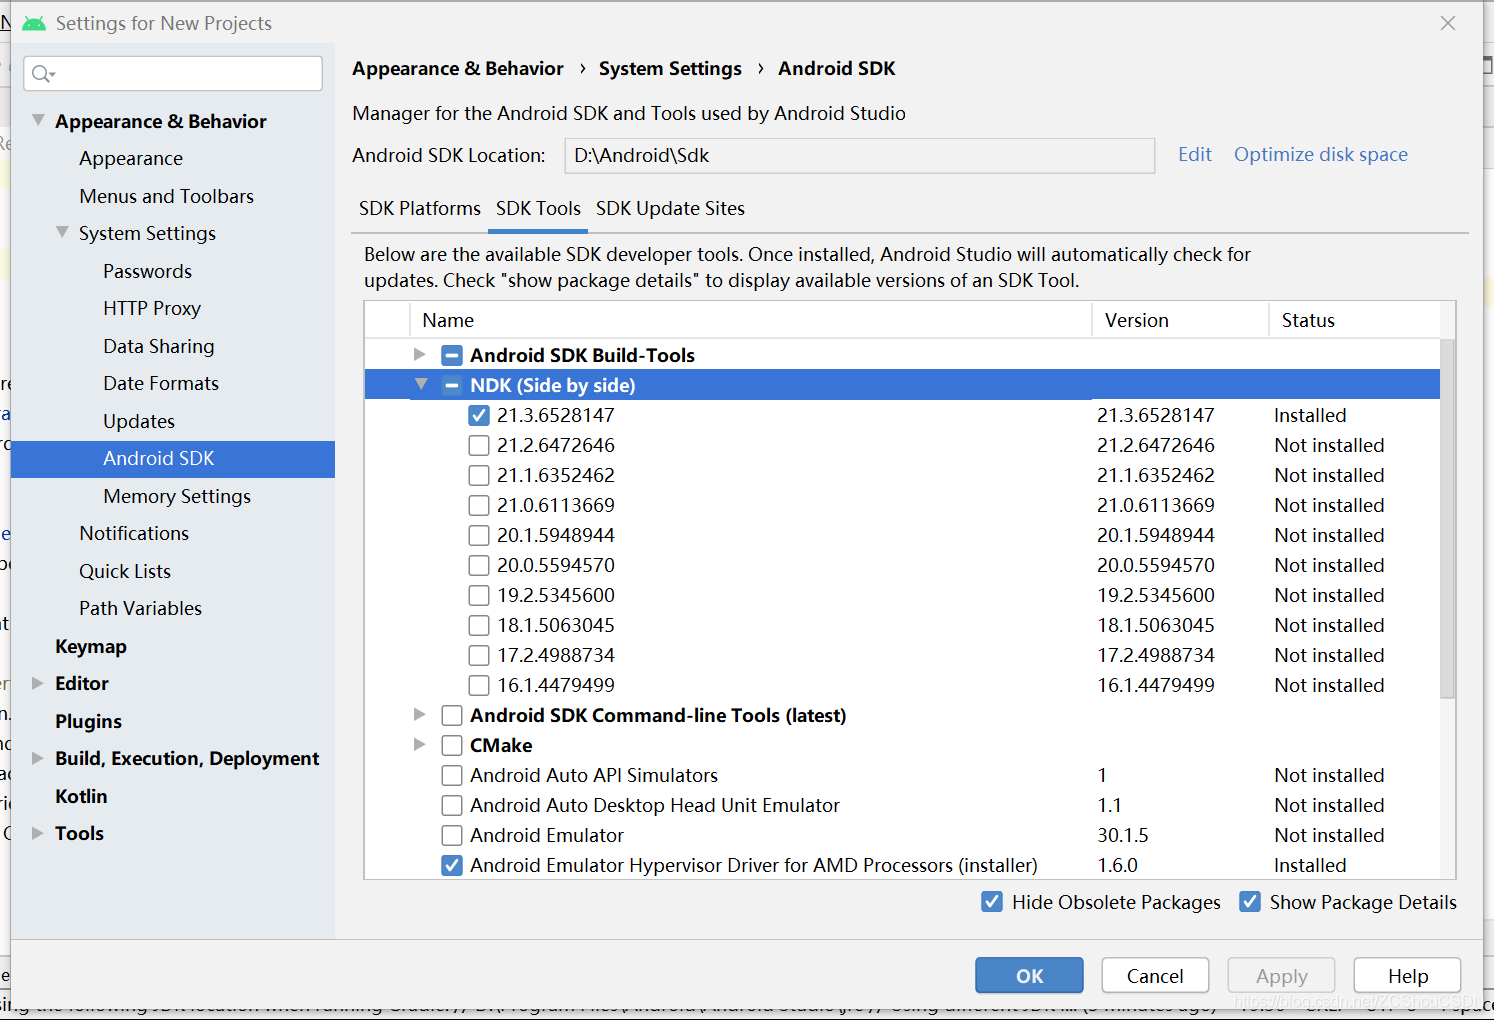Image resolution: width=1494 pixels, height=1020 pixels.
Task: Expand Build, Execution, Deployment section
Action: (x=37, y=758)
